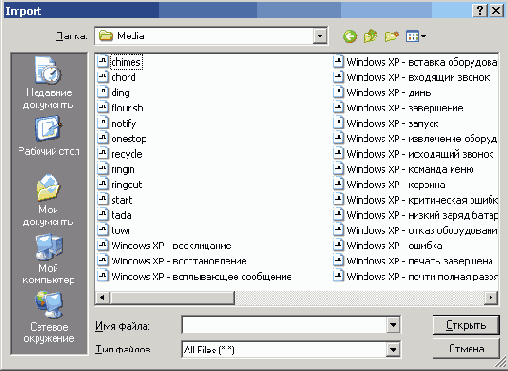
Task: Select file 'Windows XP - ошибка'
Action: (388, 246)
